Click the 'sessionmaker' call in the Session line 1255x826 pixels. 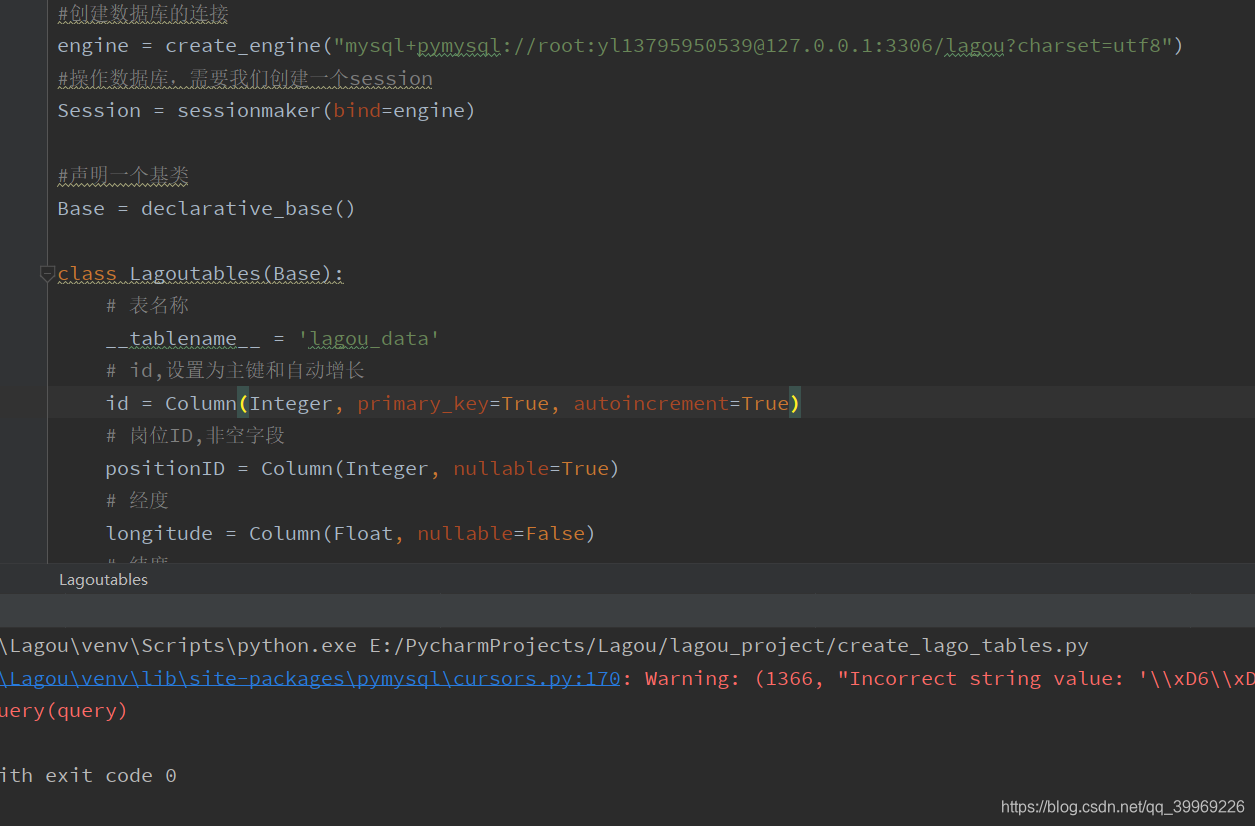(249, 111)
